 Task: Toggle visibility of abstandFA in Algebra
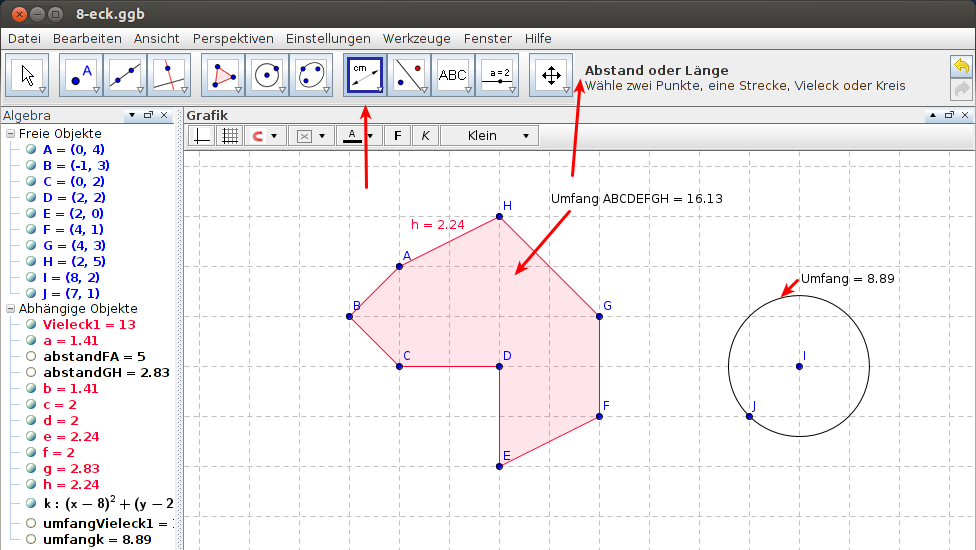(31, 357)
